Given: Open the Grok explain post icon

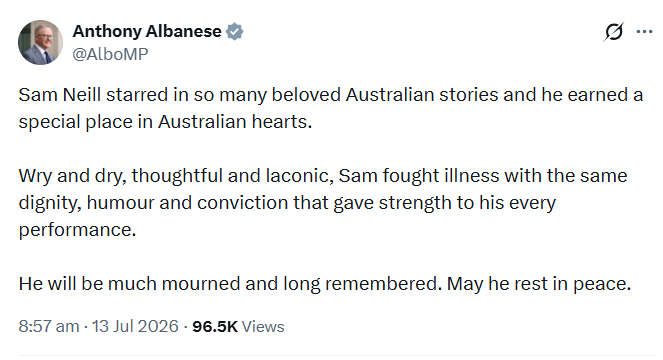Looking at the screenshot, I should 613,32.
